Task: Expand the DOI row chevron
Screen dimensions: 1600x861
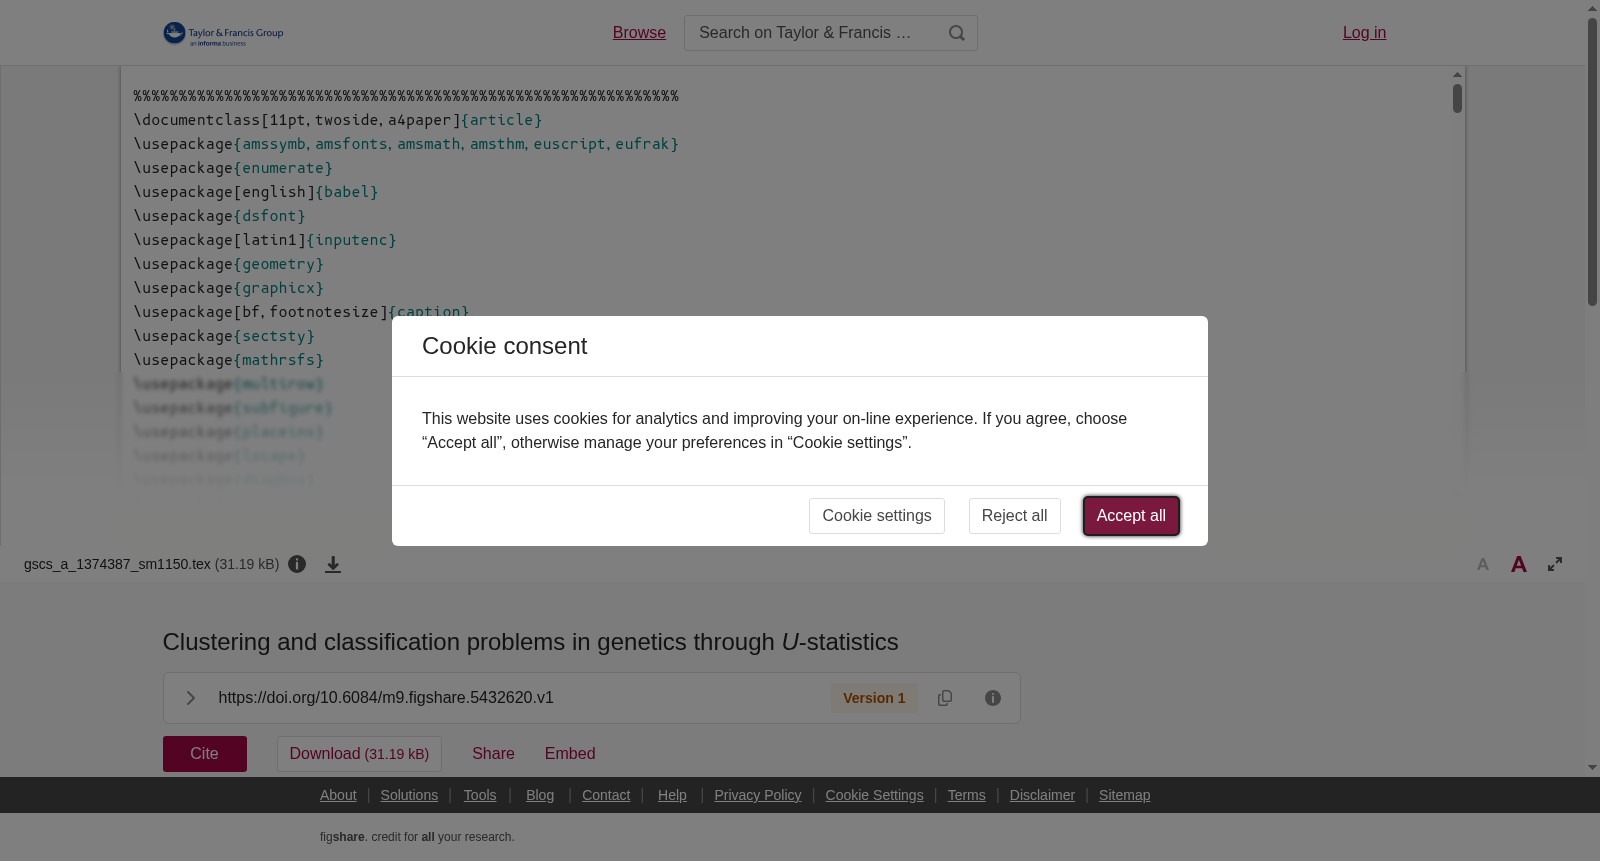Action: [190, 698]
